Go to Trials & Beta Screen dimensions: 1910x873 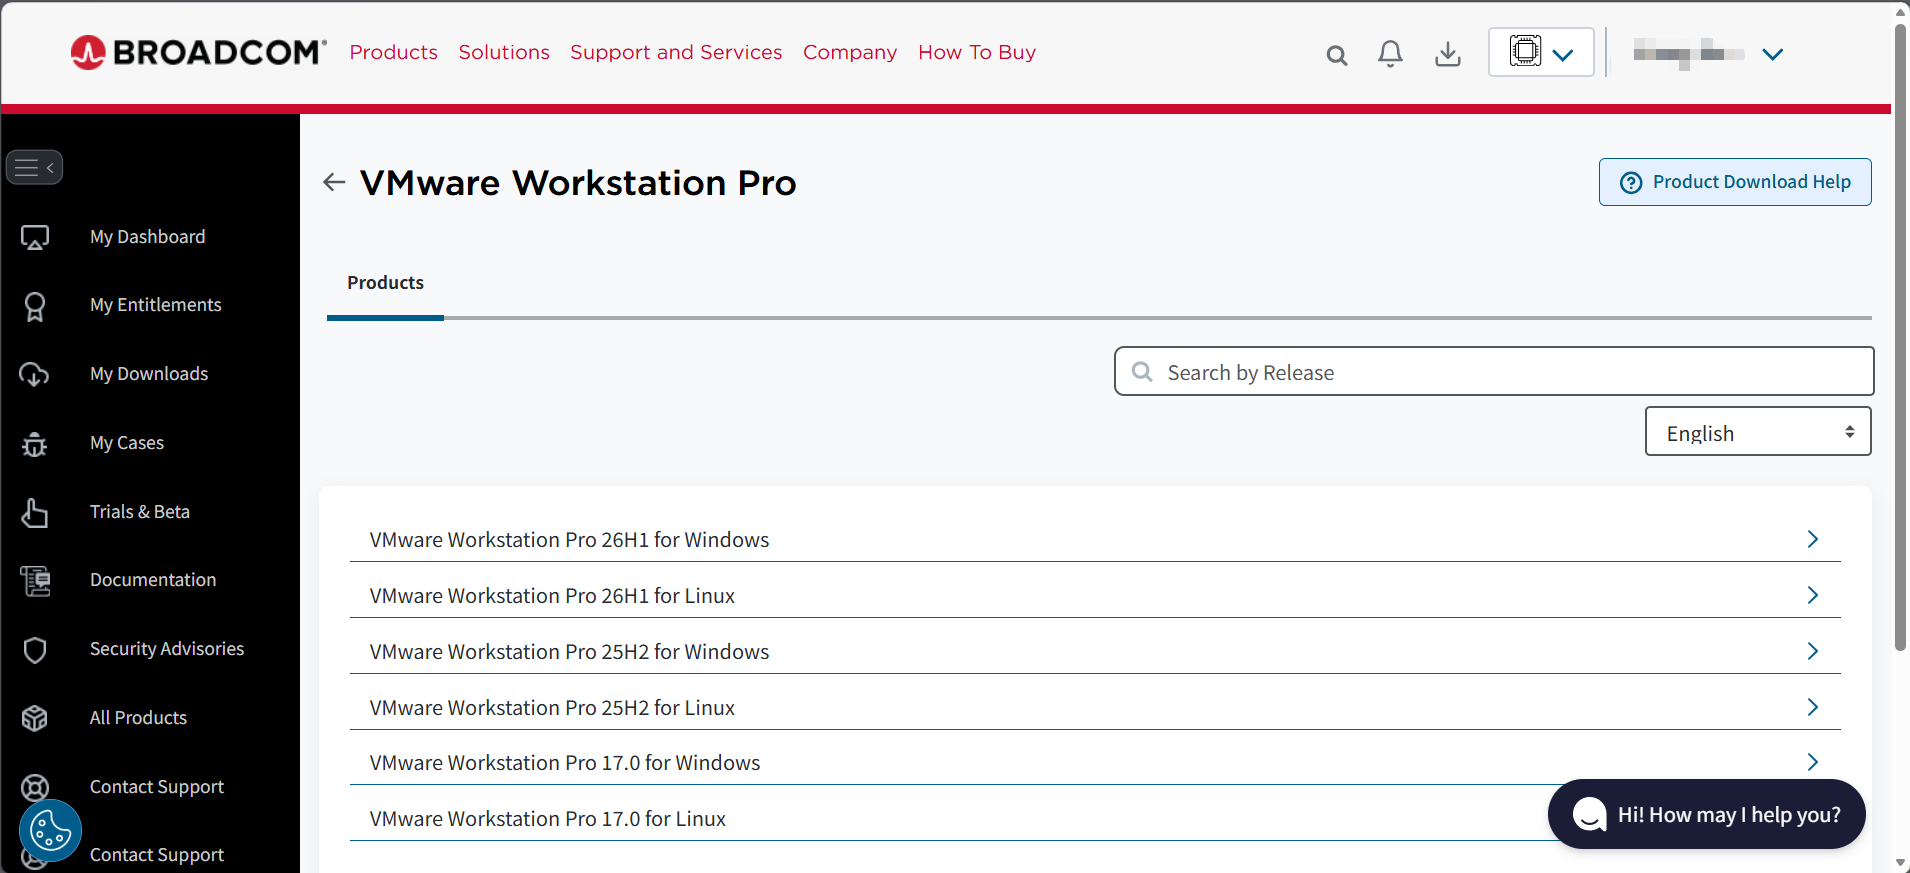(140, 512)
